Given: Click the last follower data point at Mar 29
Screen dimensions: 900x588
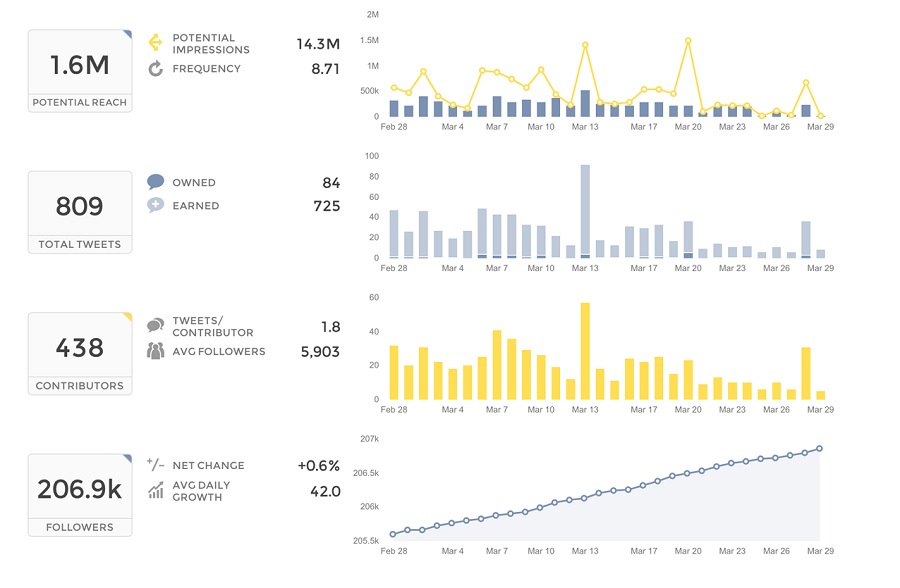Looking at the screenshot, I should [x=820, y=448].
